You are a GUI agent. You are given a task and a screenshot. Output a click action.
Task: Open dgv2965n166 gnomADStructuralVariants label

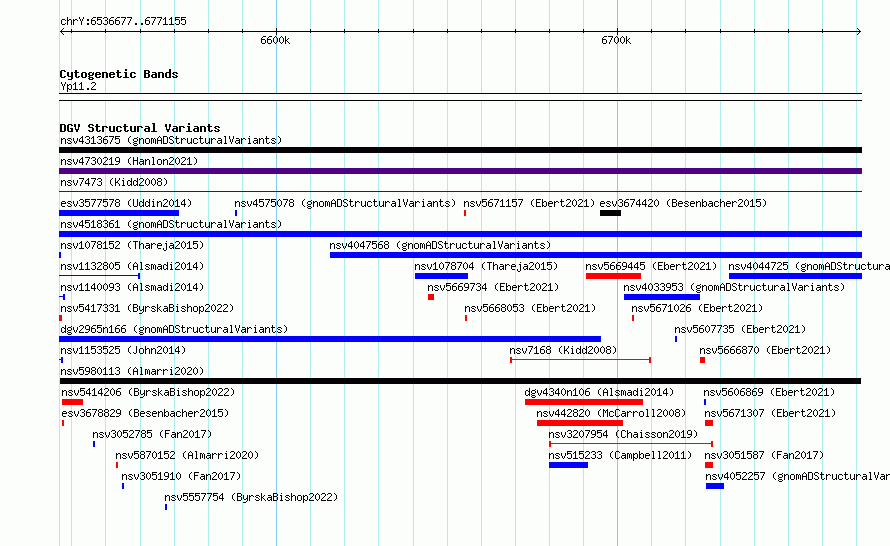point(174,329)
